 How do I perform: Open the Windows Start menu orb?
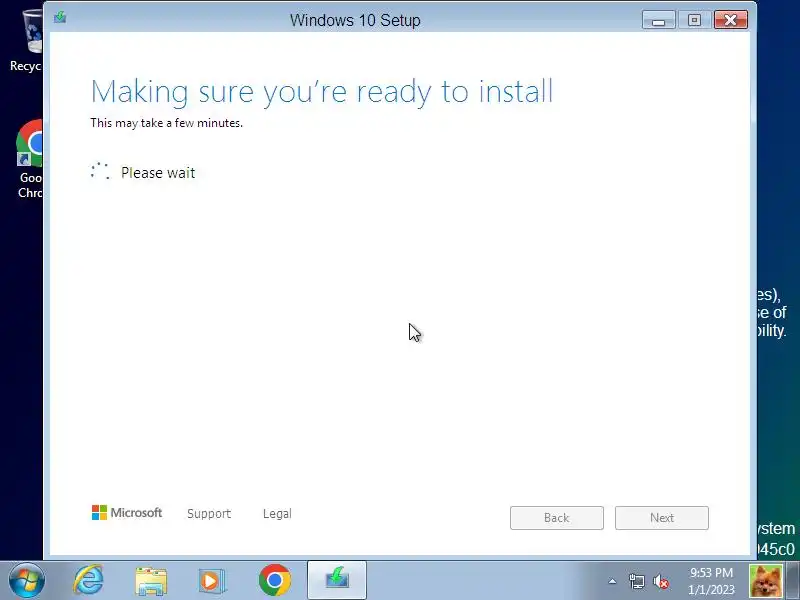[x=27, y=581]
